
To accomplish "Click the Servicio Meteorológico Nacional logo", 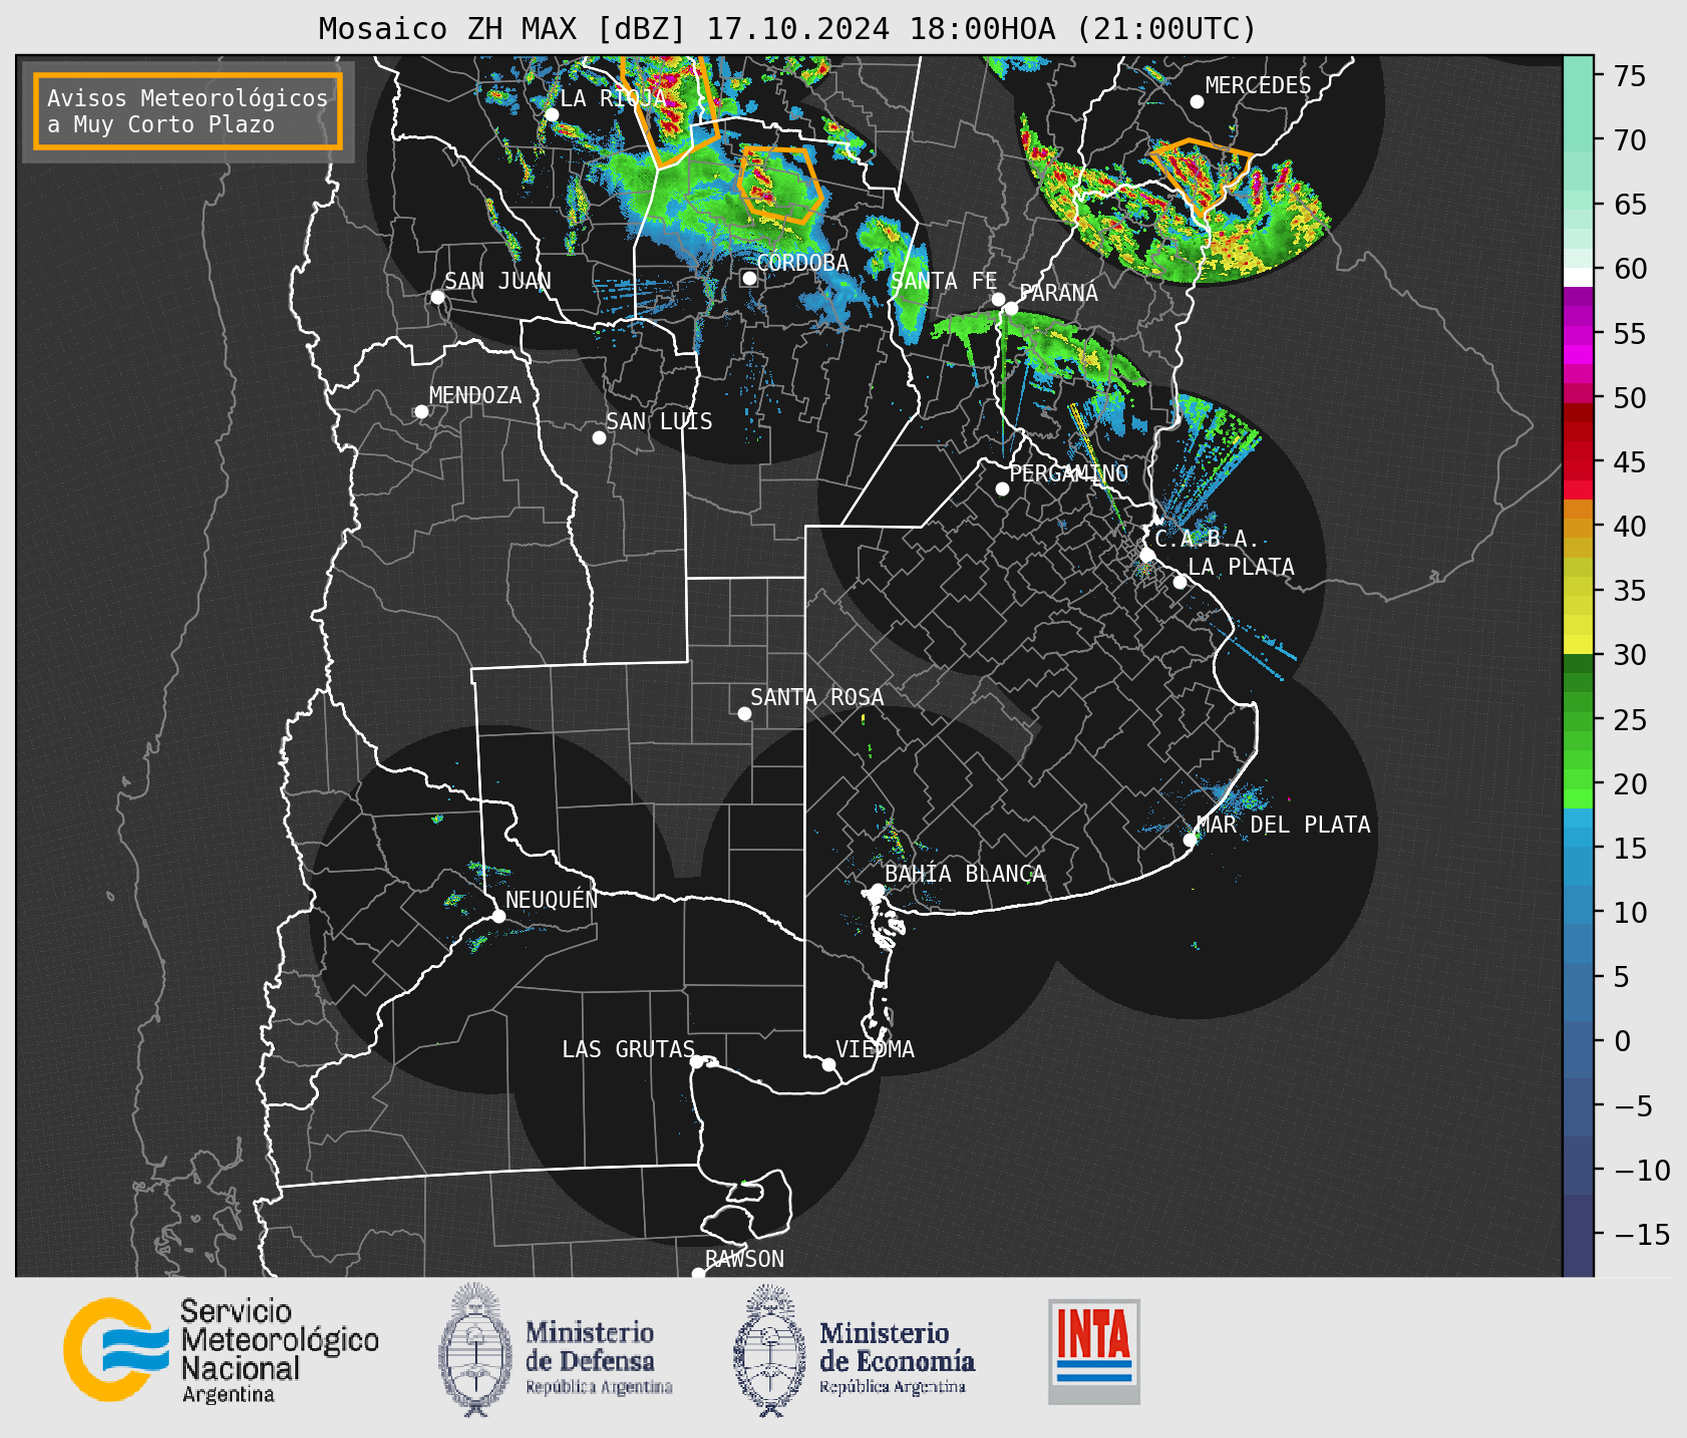I will [x=221, y=1350].
